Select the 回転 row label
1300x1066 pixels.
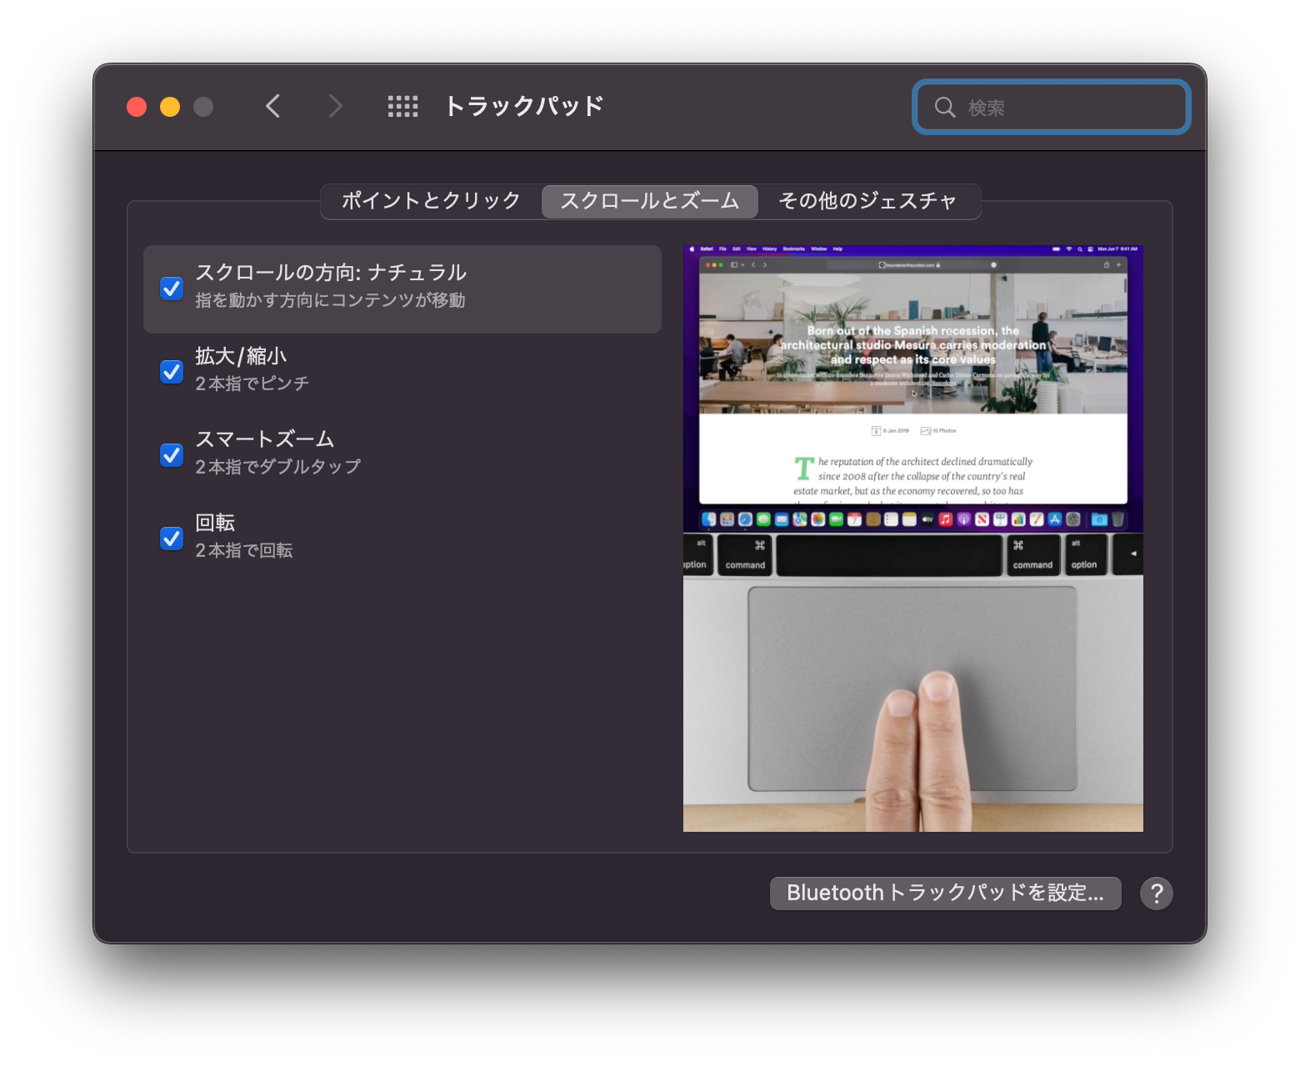pos(215,523)
